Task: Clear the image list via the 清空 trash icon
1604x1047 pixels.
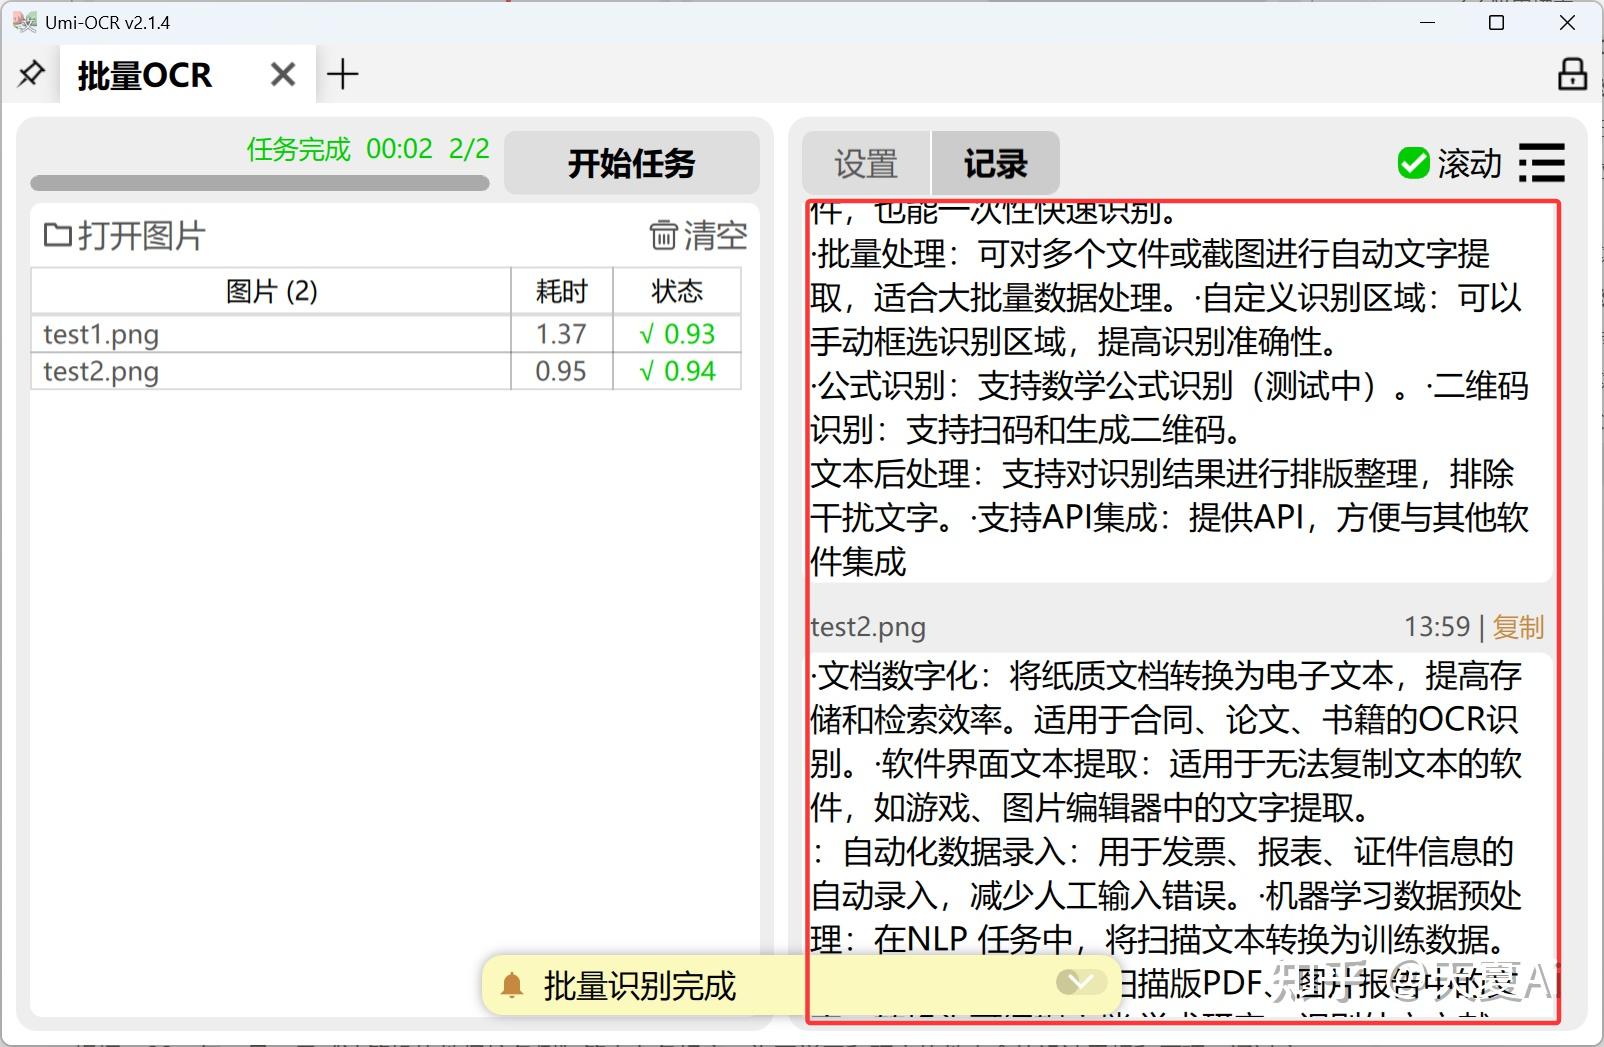Action: point(664,236)
